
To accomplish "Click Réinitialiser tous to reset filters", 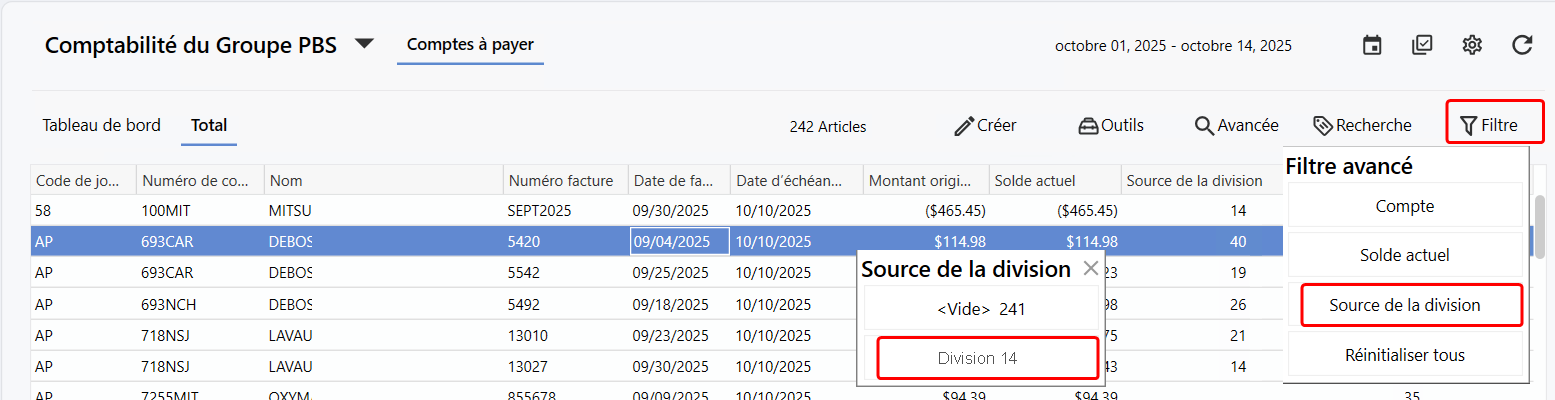I will click(1404, 355).
